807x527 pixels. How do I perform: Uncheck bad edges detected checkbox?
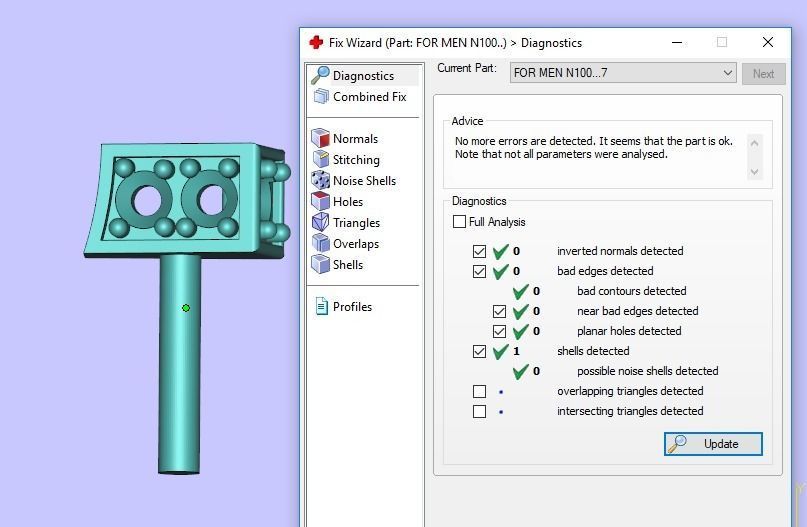click(x=479, y=271)
